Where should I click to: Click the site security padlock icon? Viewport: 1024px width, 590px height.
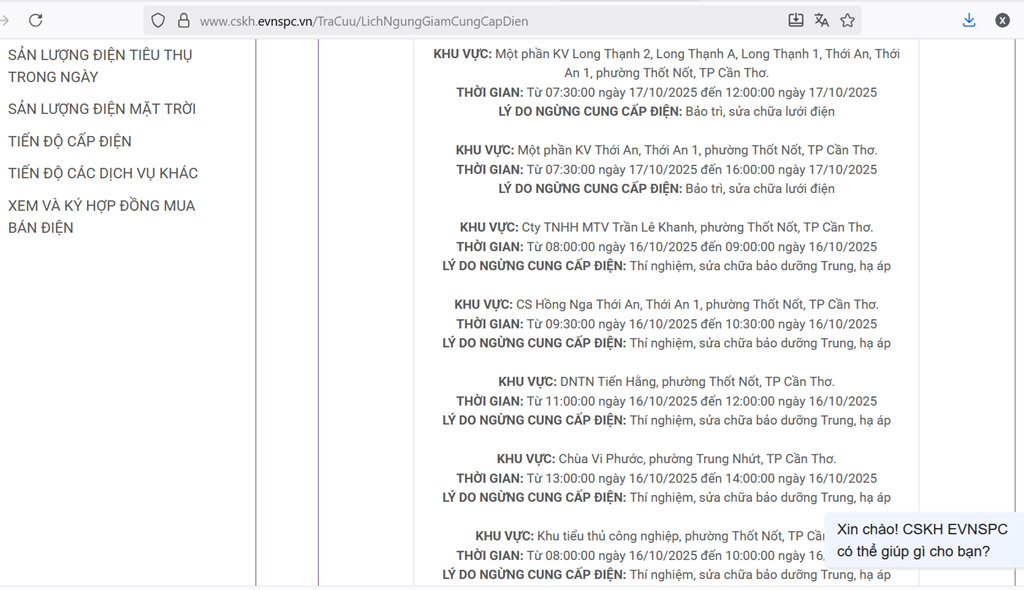click(x=183, y=20)
